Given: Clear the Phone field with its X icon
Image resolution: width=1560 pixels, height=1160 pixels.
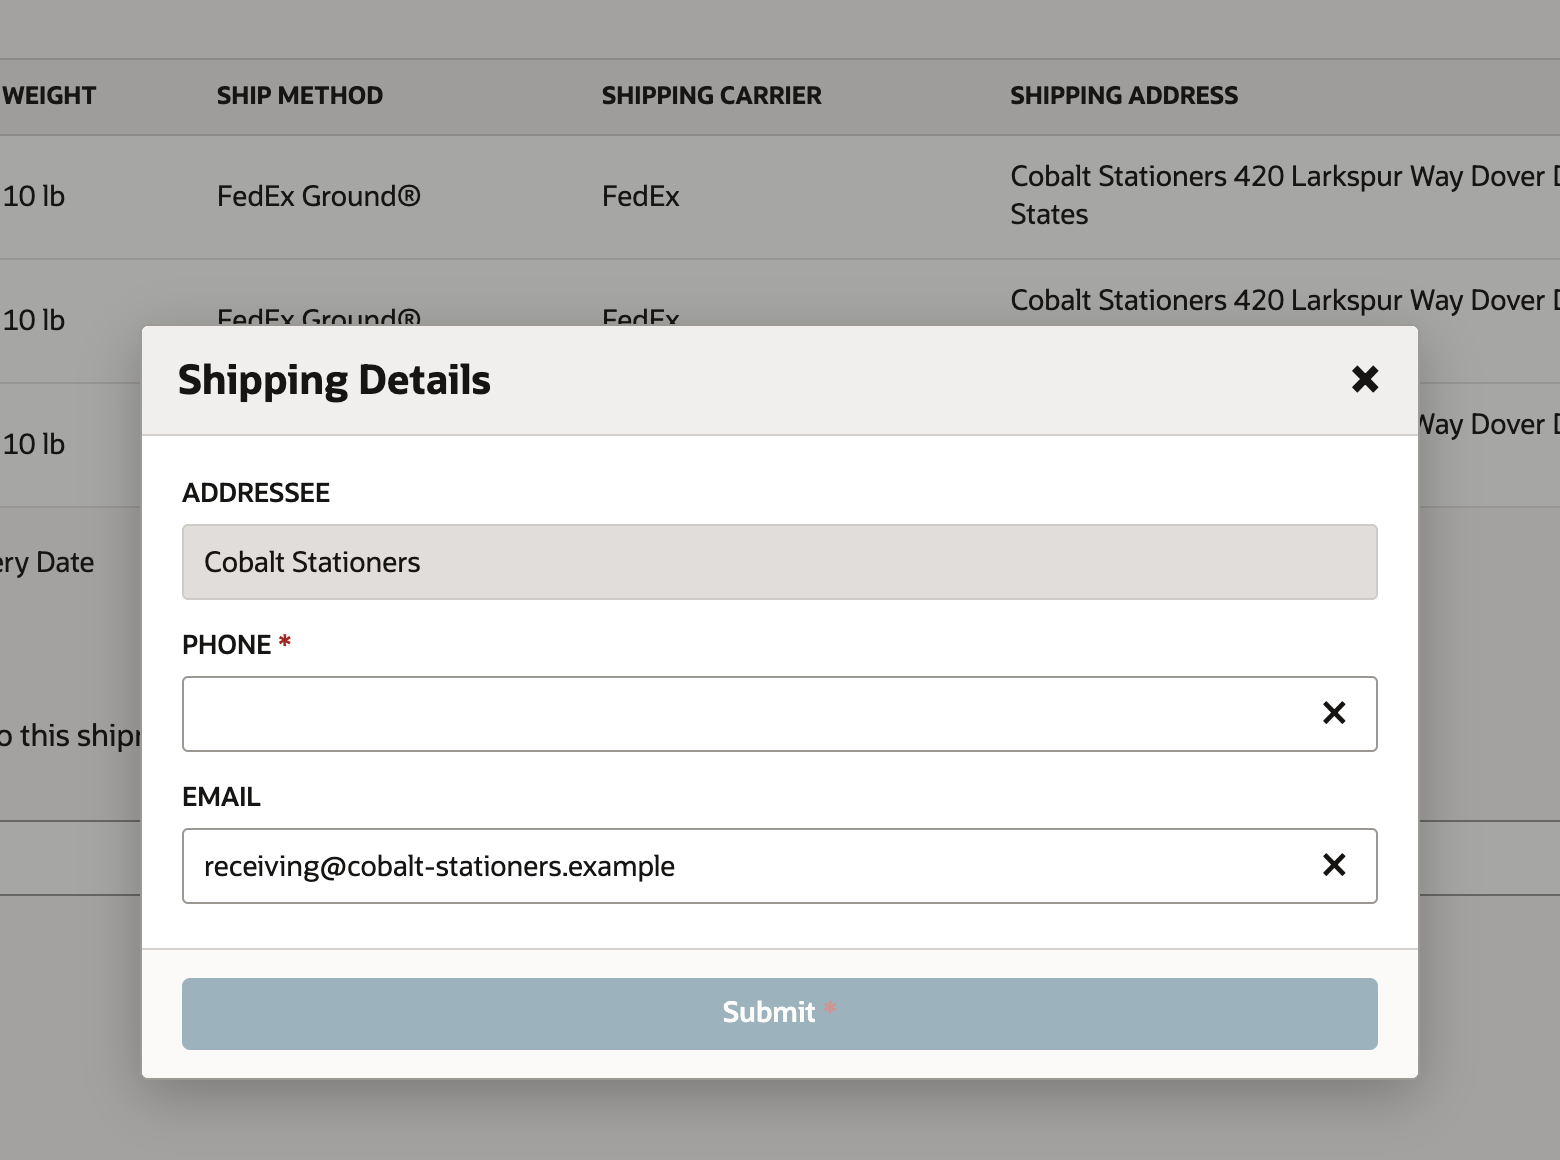Looking at the screenshot, I should [1334, 713].
